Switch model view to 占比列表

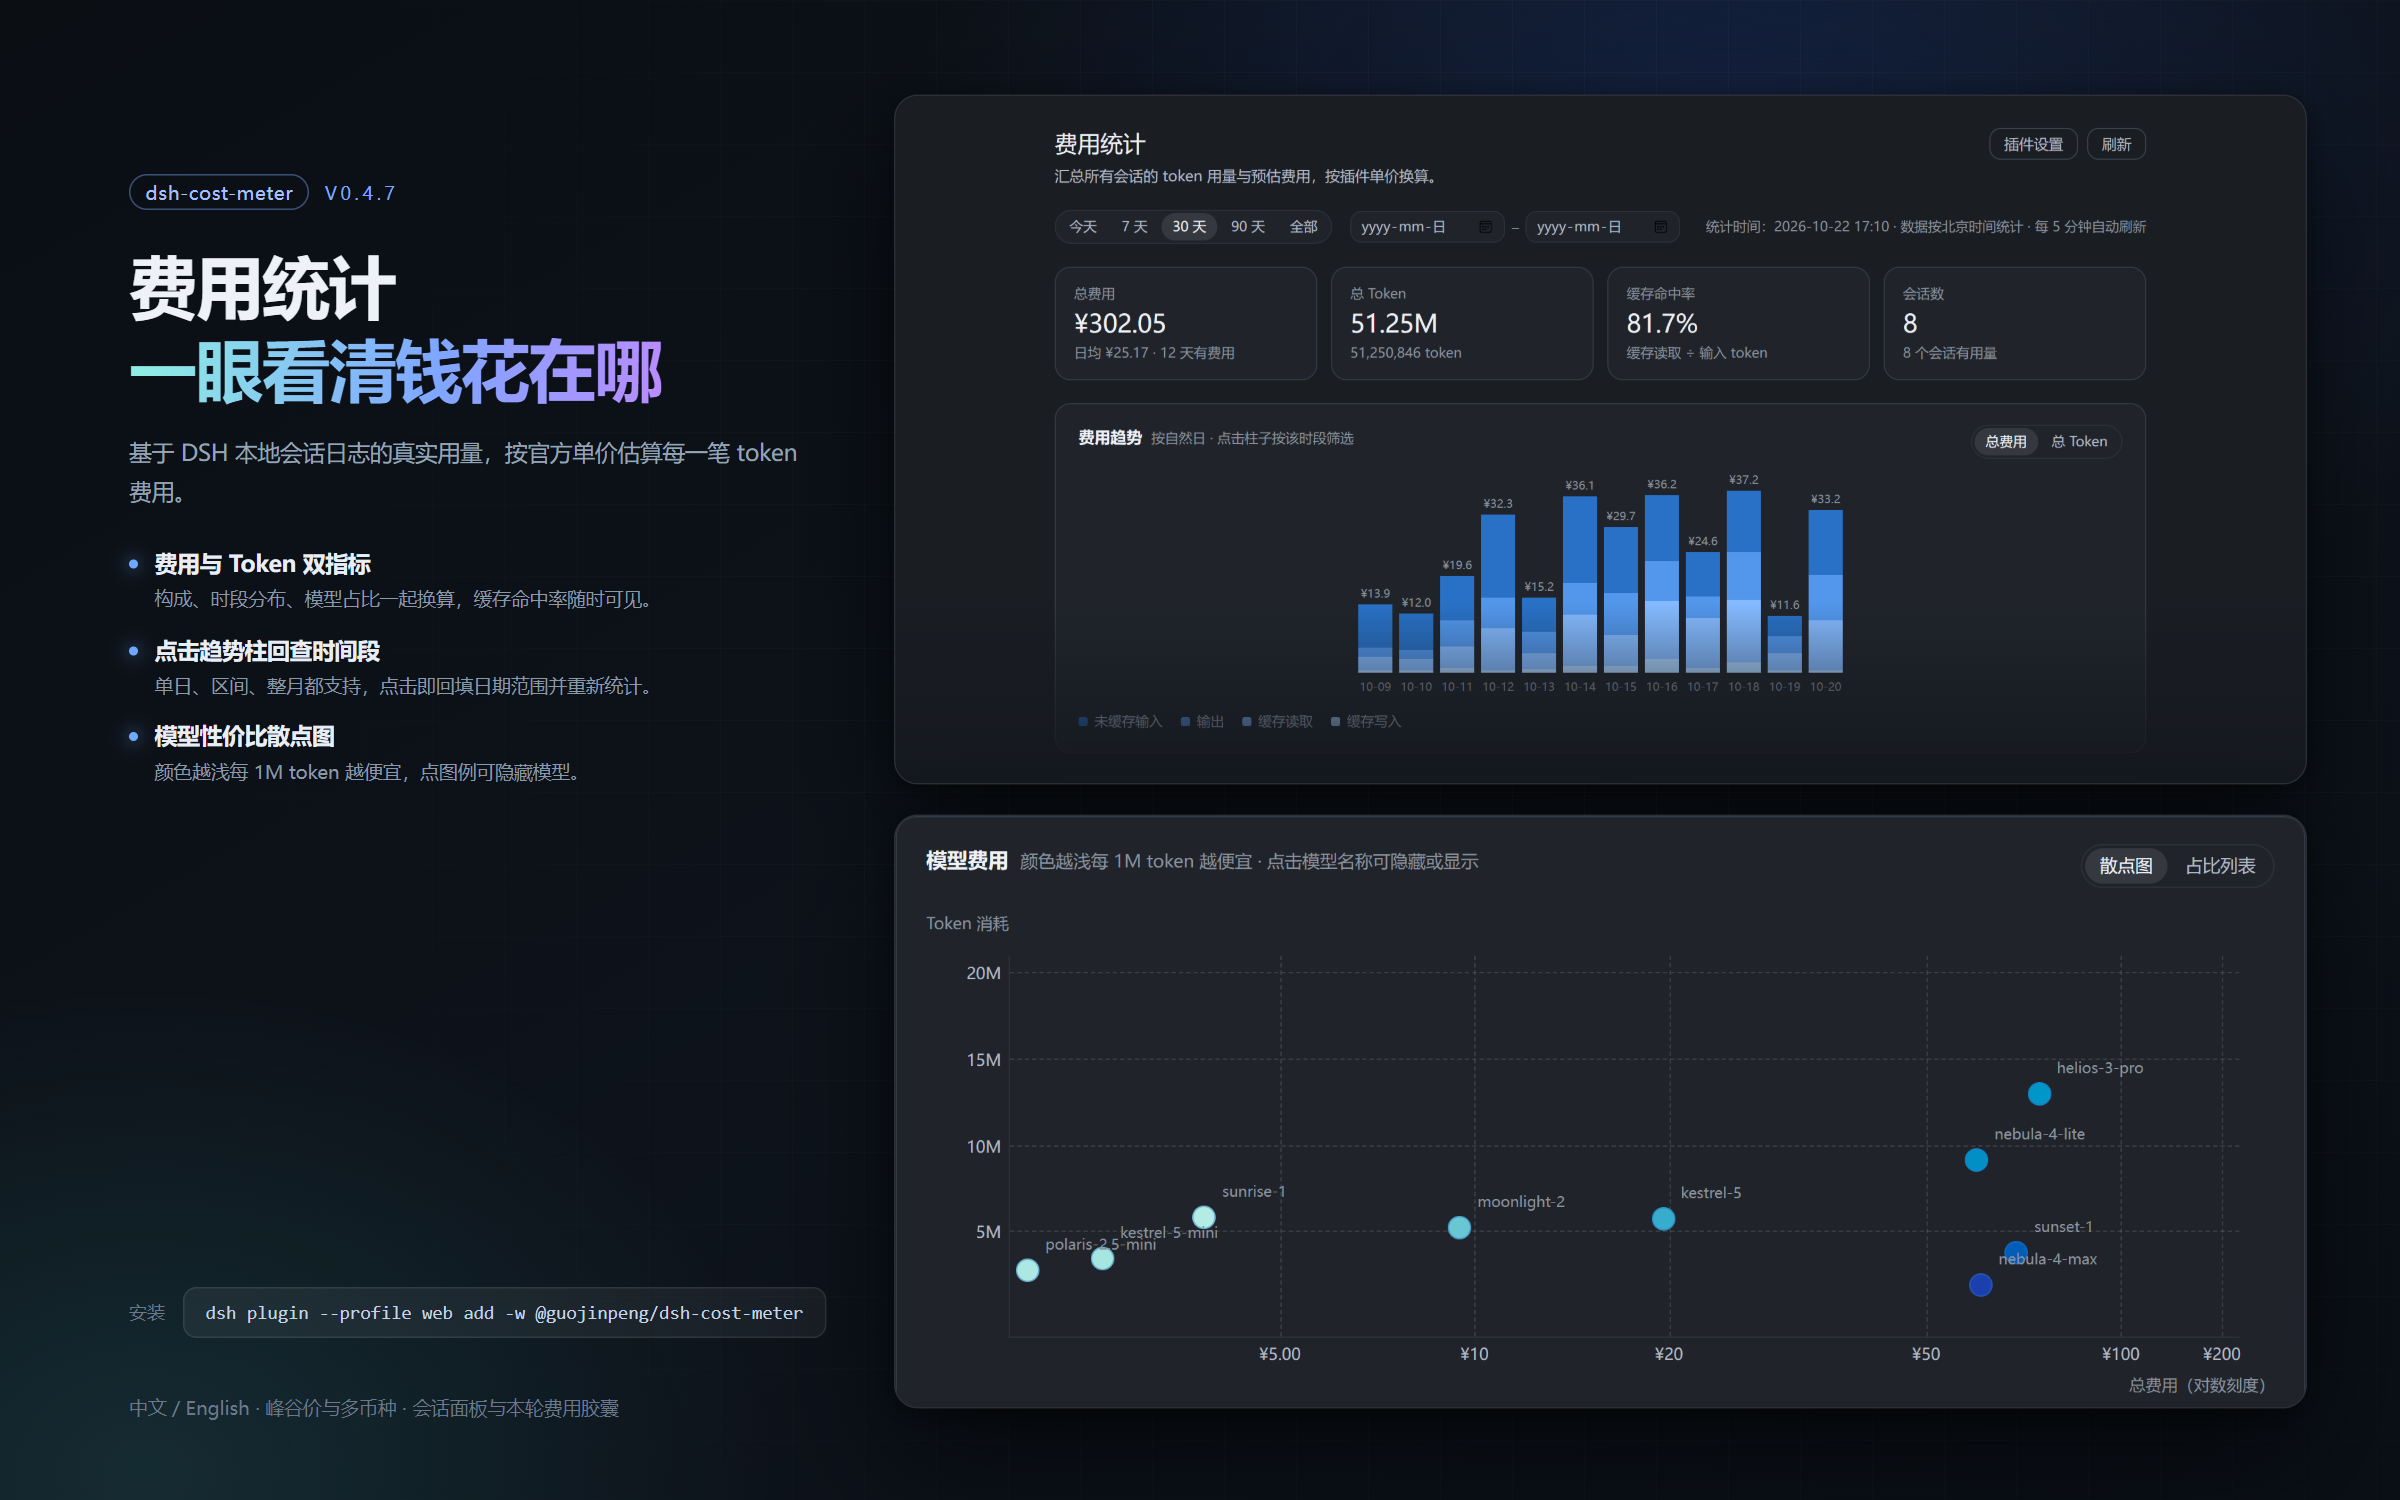(x=2220, y=866)
